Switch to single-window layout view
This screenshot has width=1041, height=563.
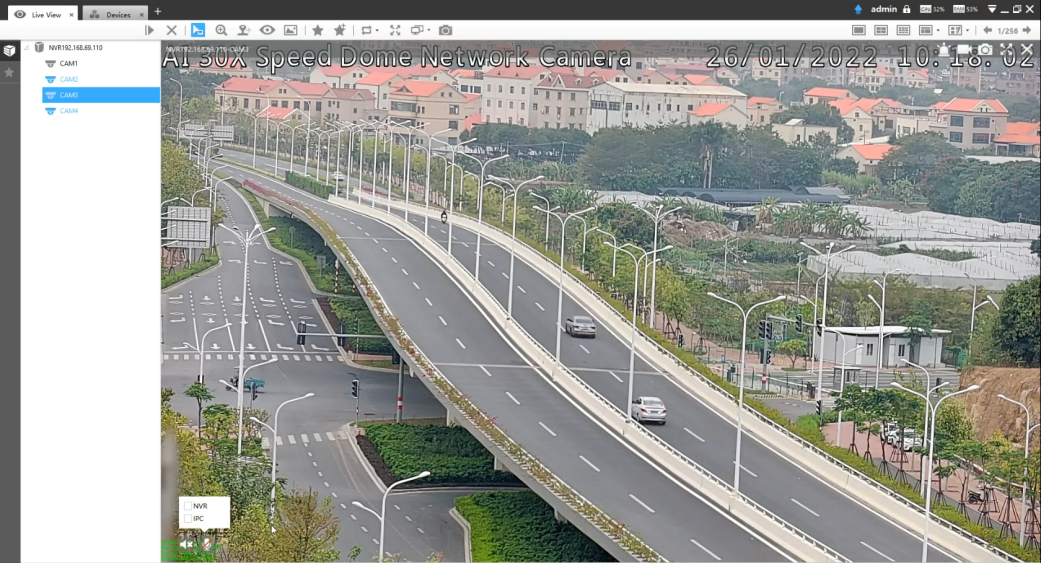click(858, 30)
